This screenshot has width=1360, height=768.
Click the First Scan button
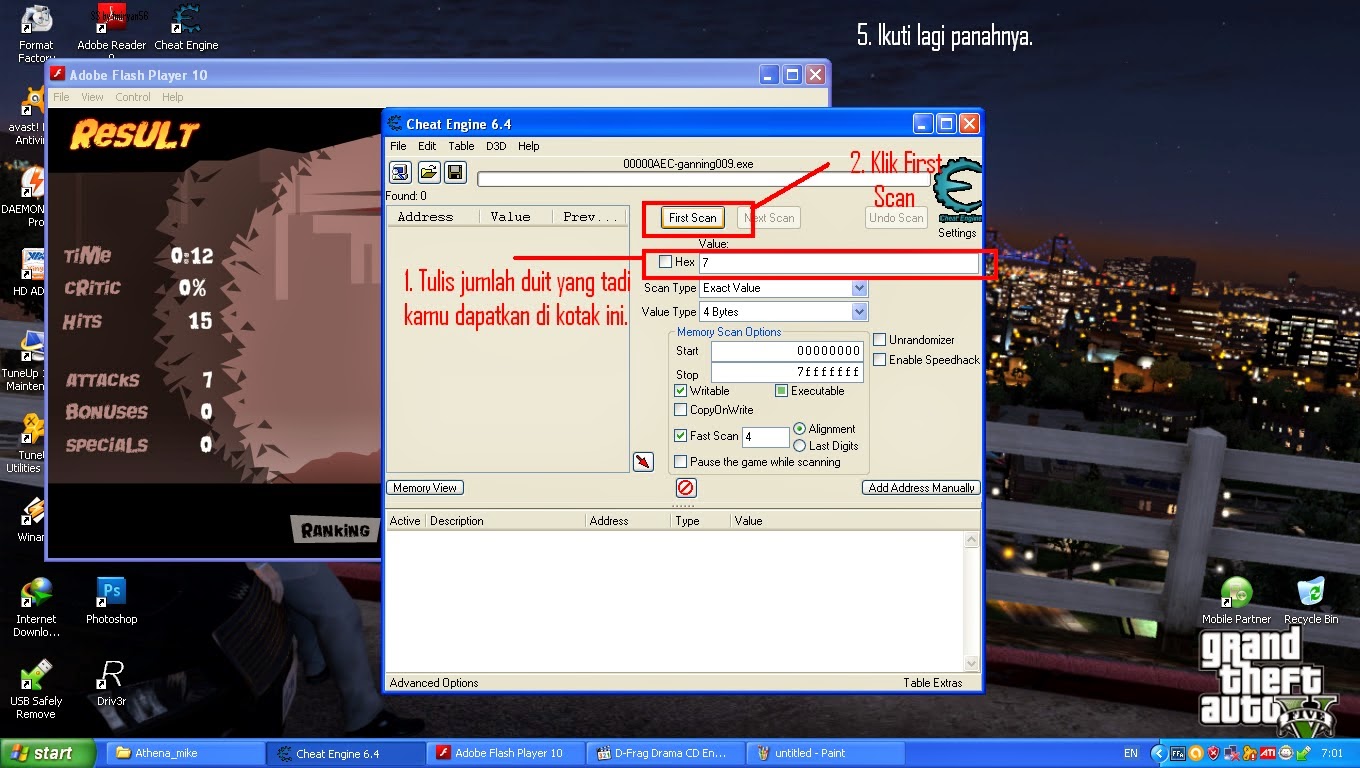pos(693,218)
